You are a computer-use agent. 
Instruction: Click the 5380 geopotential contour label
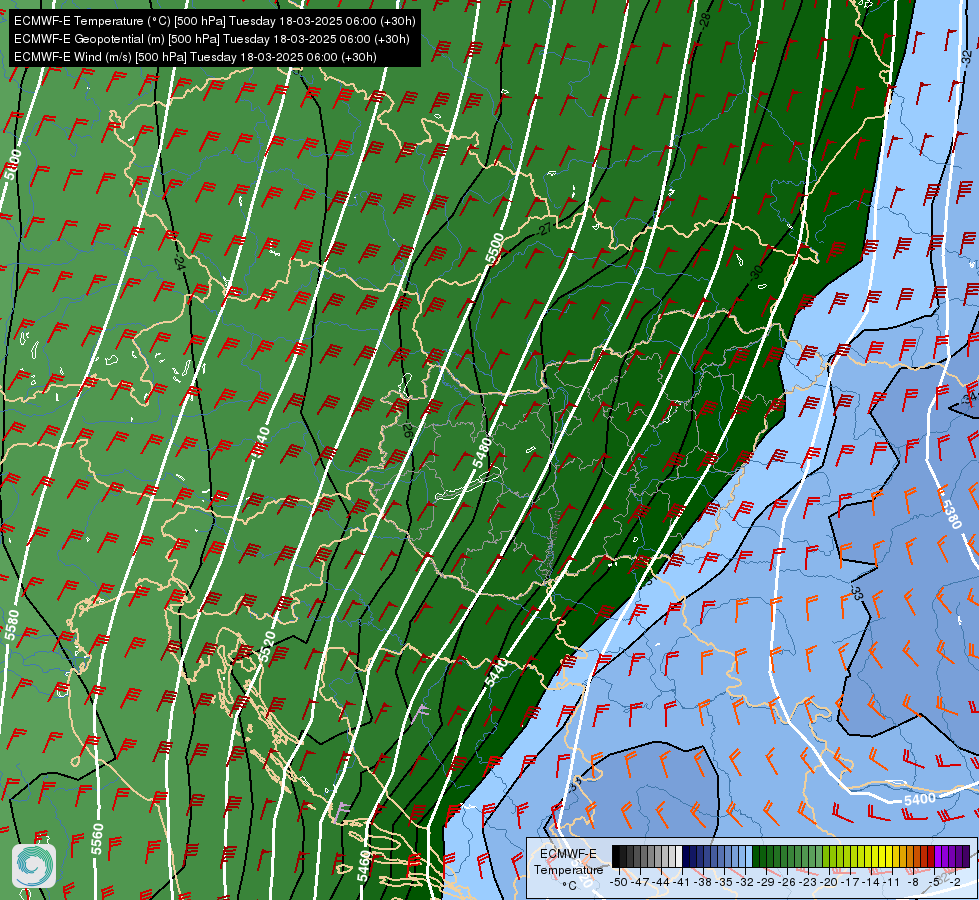[950, 514]
